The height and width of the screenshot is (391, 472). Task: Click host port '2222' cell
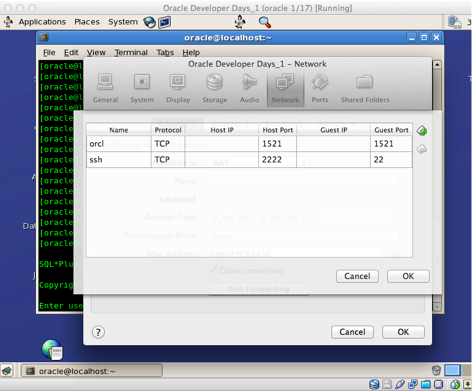(277, 160)
